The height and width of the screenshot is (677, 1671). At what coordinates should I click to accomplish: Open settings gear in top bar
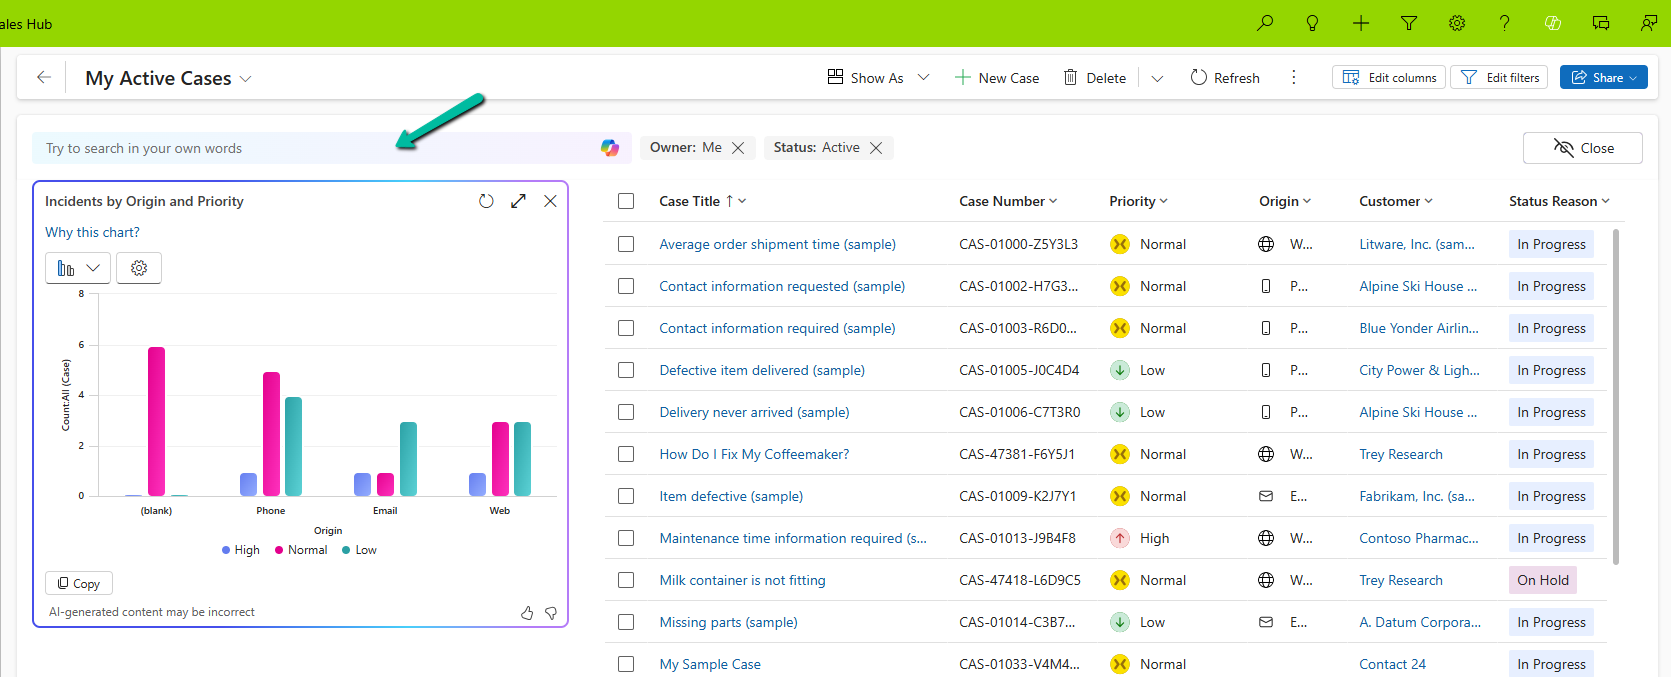(1457, 23)
